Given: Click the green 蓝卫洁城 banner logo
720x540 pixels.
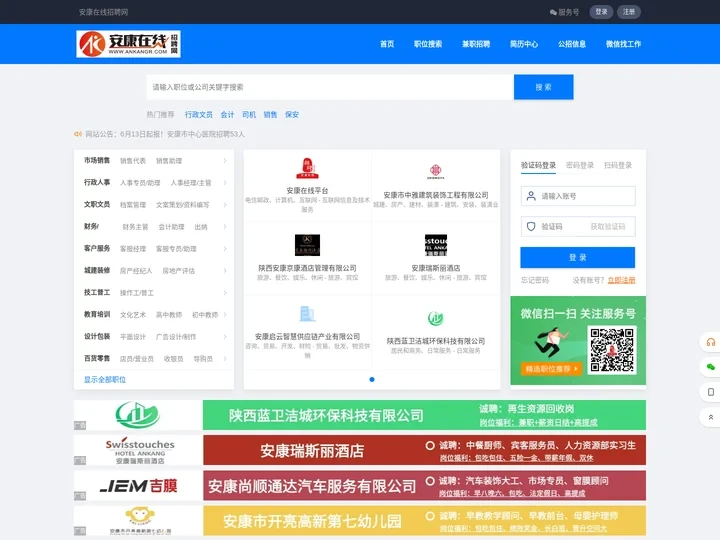Looking at the screenshot, I should coord(137,415).
